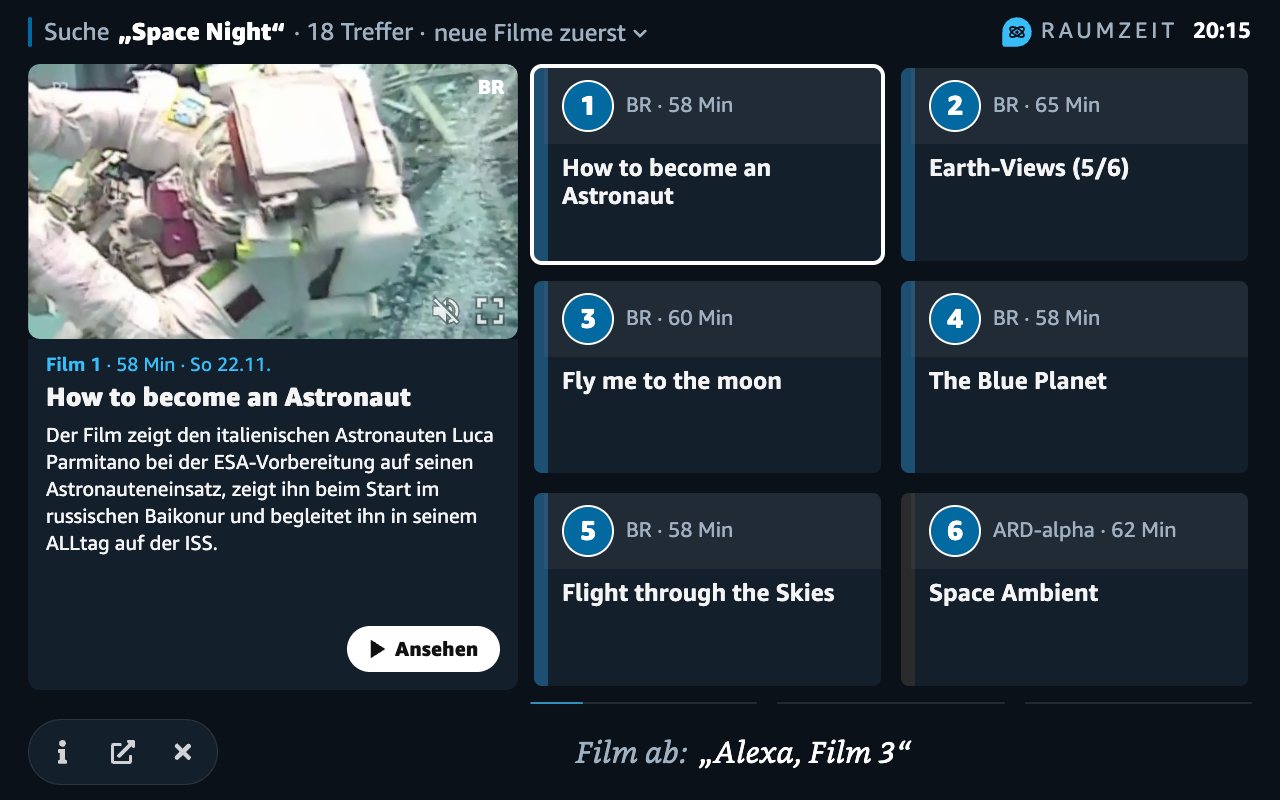Click the open-external-link icon
The height and width of the screenshot is (800, 1280).
click(122, 752)
